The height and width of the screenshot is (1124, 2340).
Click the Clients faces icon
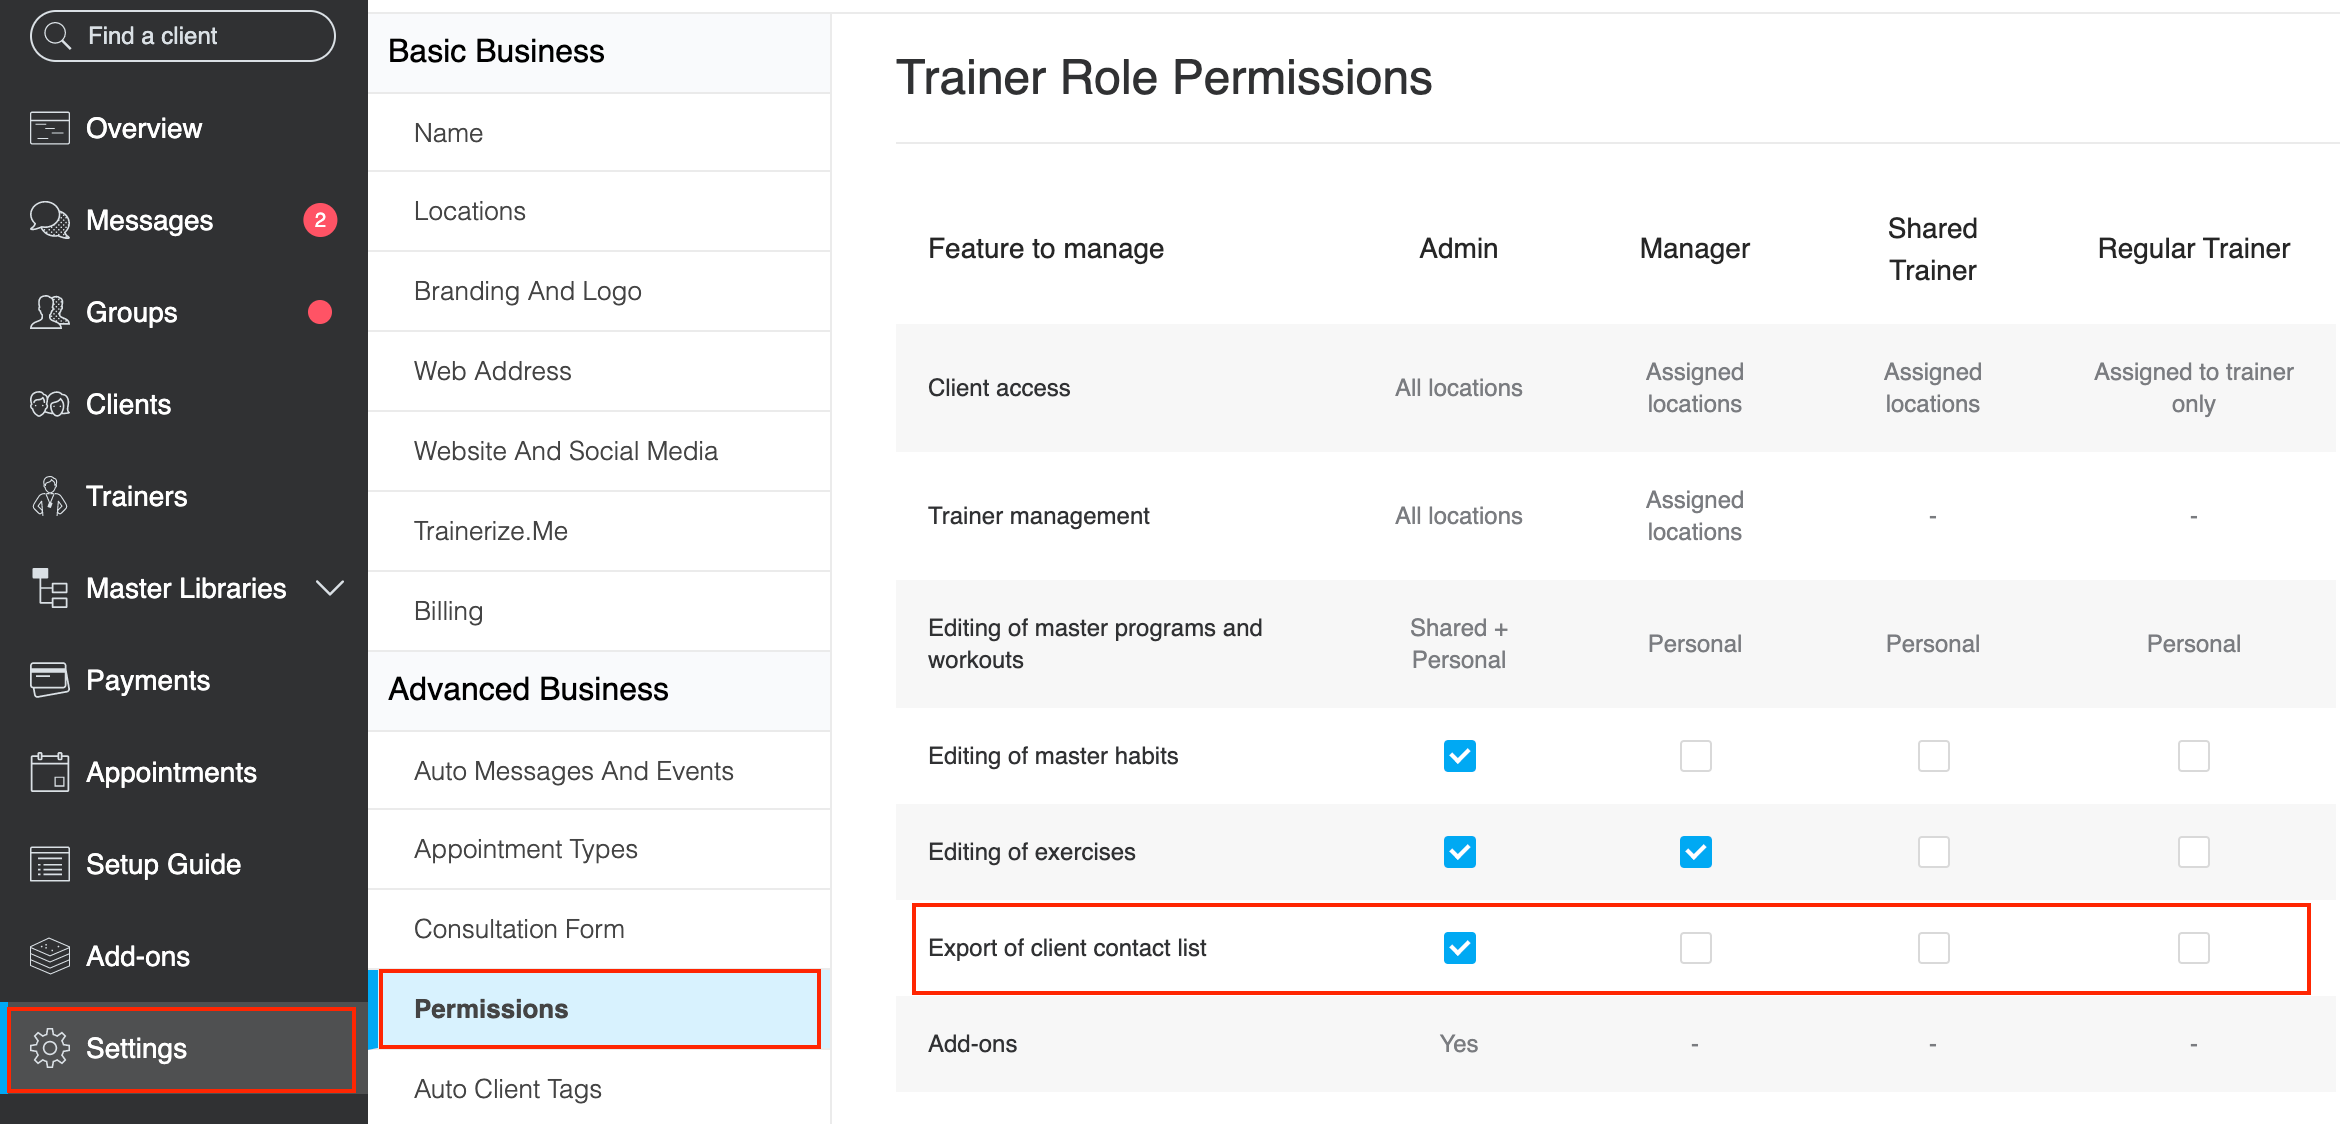pos(49,404)
